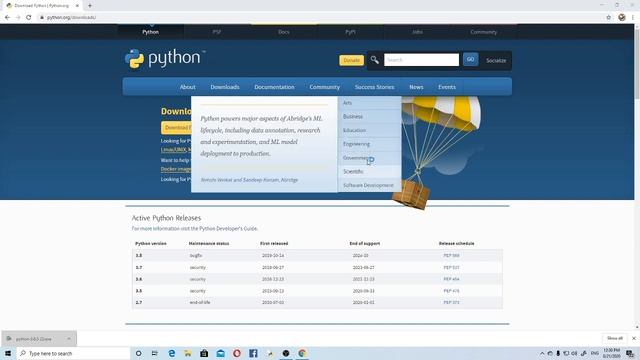Open downloaded python exe file
This screenshot has width=640, height=360.
33,339
